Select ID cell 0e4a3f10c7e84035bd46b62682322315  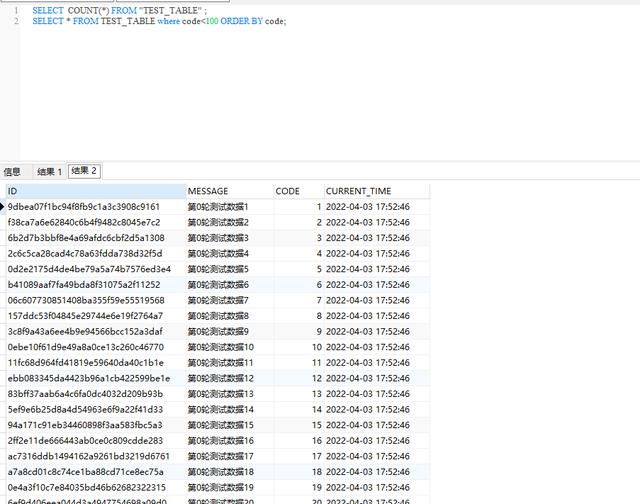point(96,487)
